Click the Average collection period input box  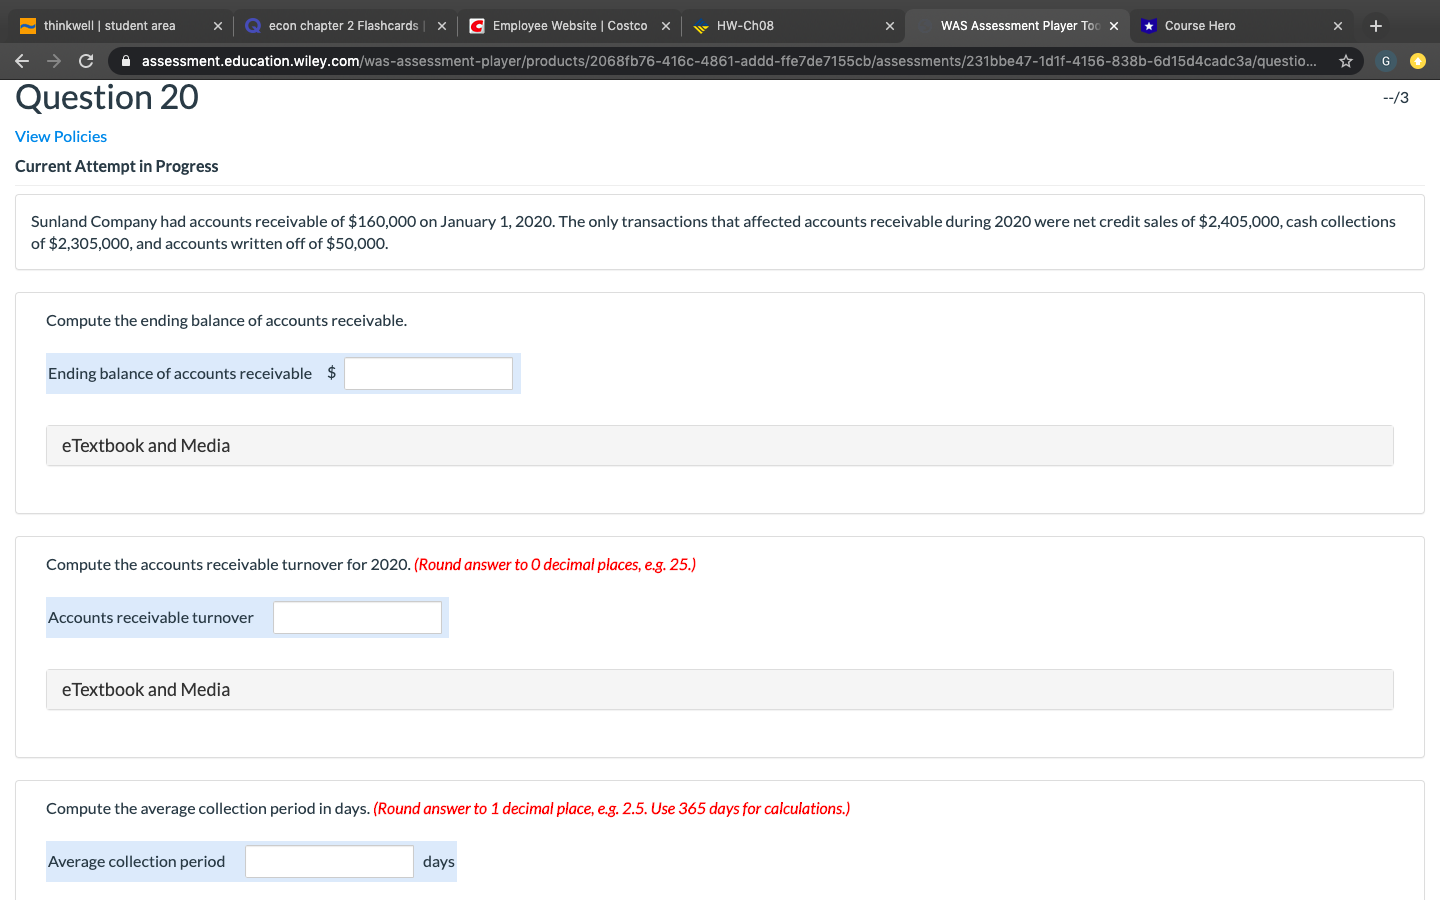point(329,861)
